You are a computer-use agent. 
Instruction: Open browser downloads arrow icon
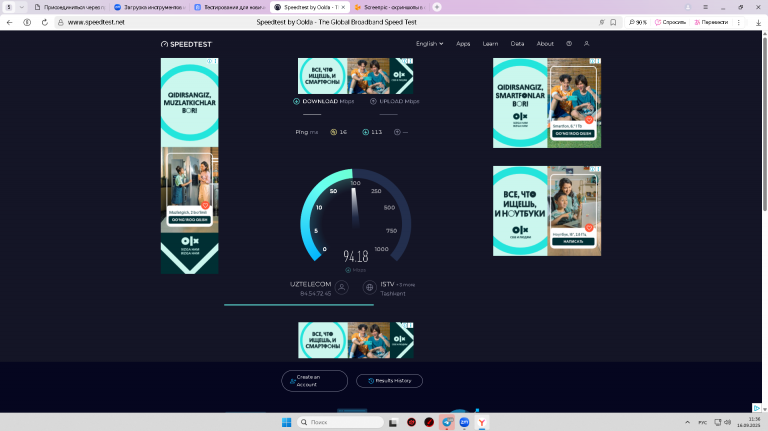point(758,22)
